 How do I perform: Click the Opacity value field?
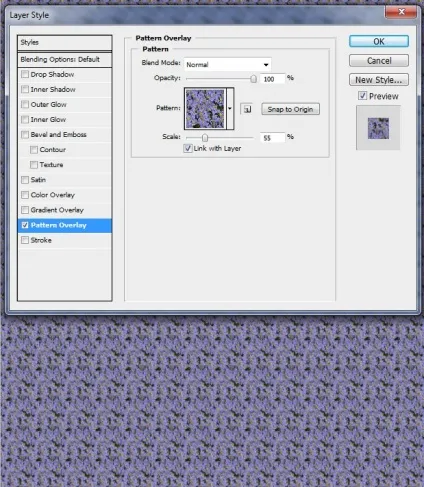coord(273,79)
